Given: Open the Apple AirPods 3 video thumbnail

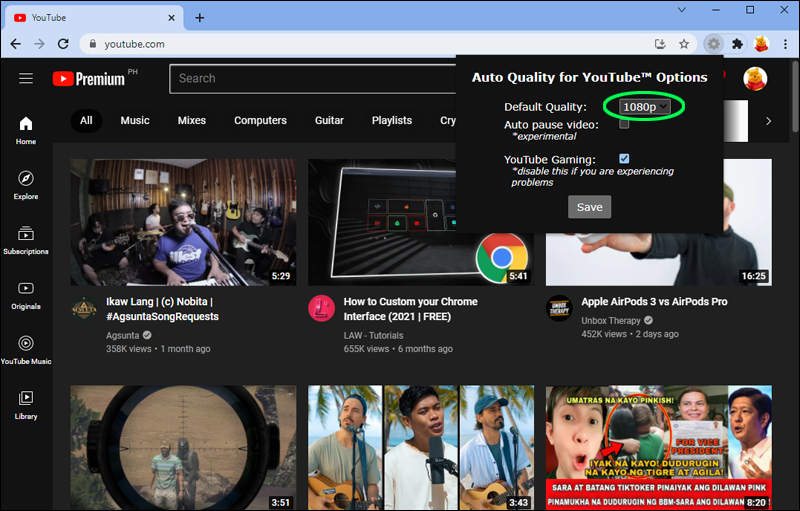Looking at the screenshot, I should click(x=658, y=222).
